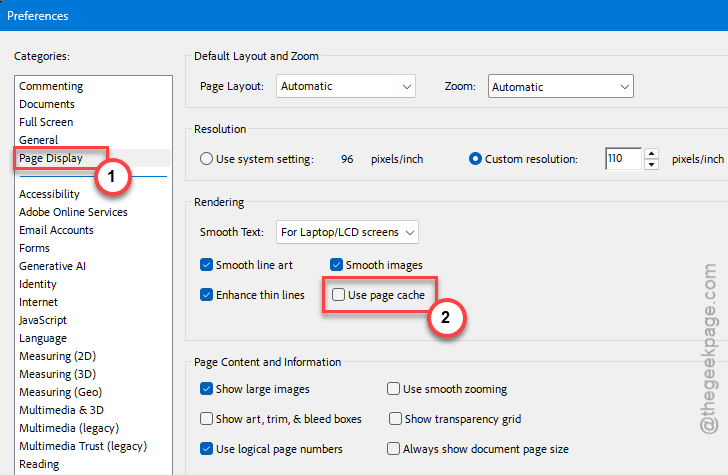Viewport: 728px width, 475px height.
Task: Select Multimedia Trust (legacy) category
Action: (x=83, y=446)
